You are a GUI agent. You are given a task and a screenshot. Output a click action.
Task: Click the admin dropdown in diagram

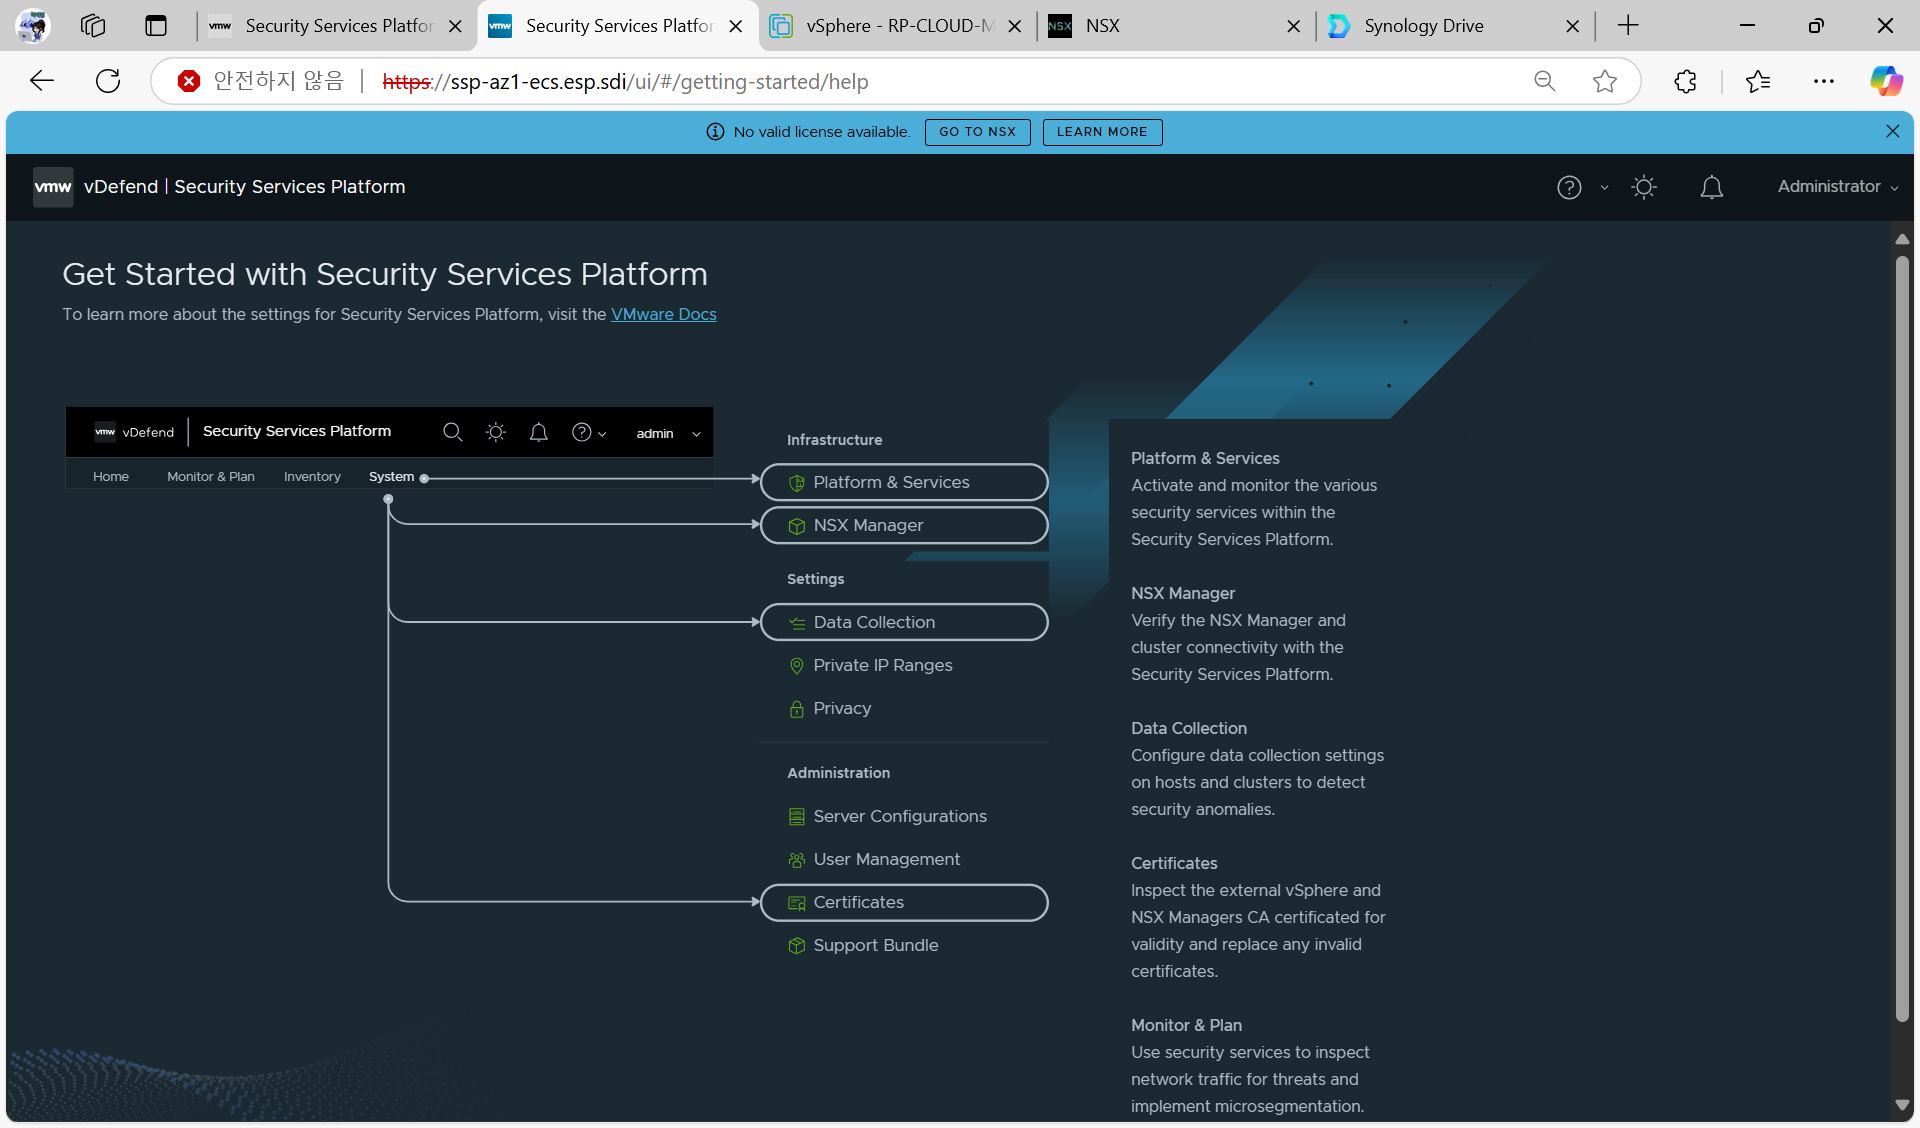pyautogui.click(x=668, y=433)
